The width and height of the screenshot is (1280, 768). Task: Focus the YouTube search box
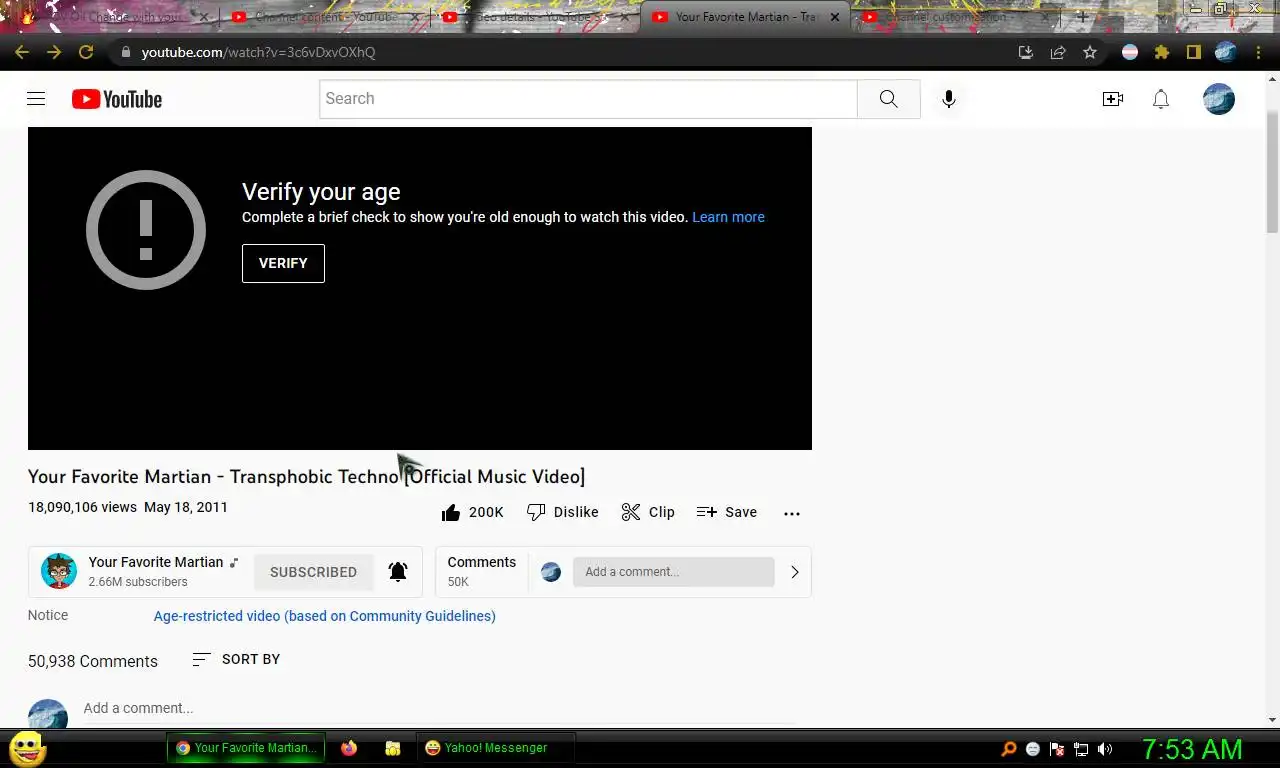pos(588,99)
